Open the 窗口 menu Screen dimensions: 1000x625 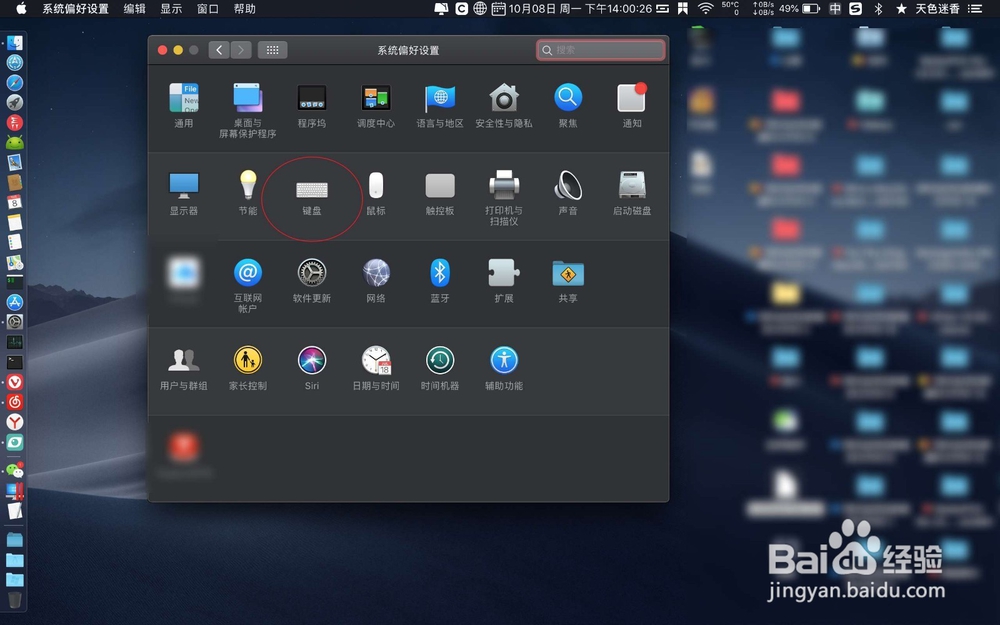click(208, 8)
